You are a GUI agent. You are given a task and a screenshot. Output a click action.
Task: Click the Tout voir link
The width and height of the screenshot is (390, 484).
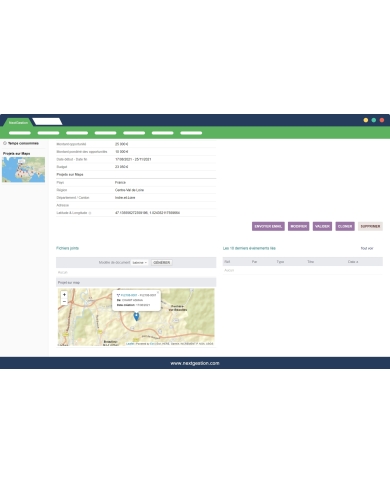pos(367,248)
